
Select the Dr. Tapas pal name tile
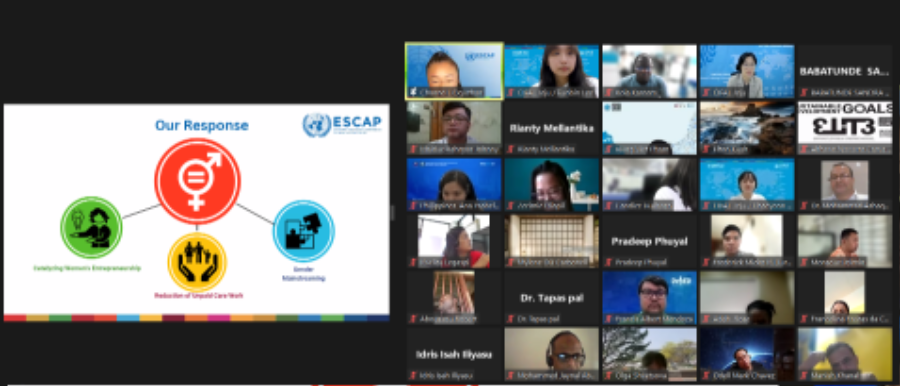552,298
